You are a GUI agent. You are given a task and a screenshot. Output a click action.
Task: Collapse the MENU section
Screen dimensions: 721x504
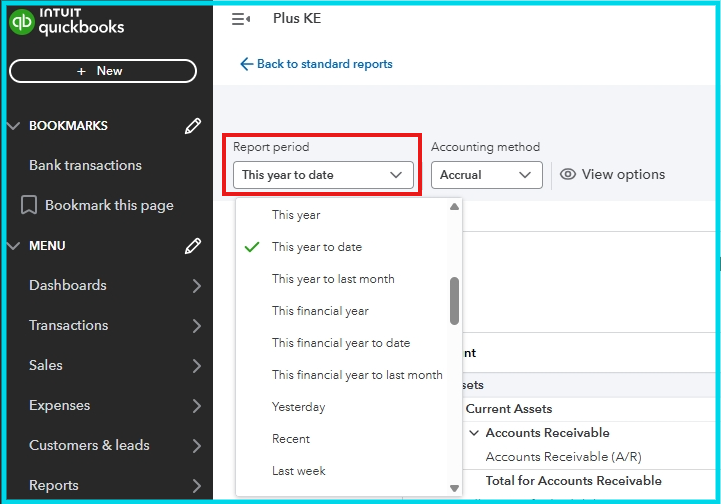click(14, 246)
